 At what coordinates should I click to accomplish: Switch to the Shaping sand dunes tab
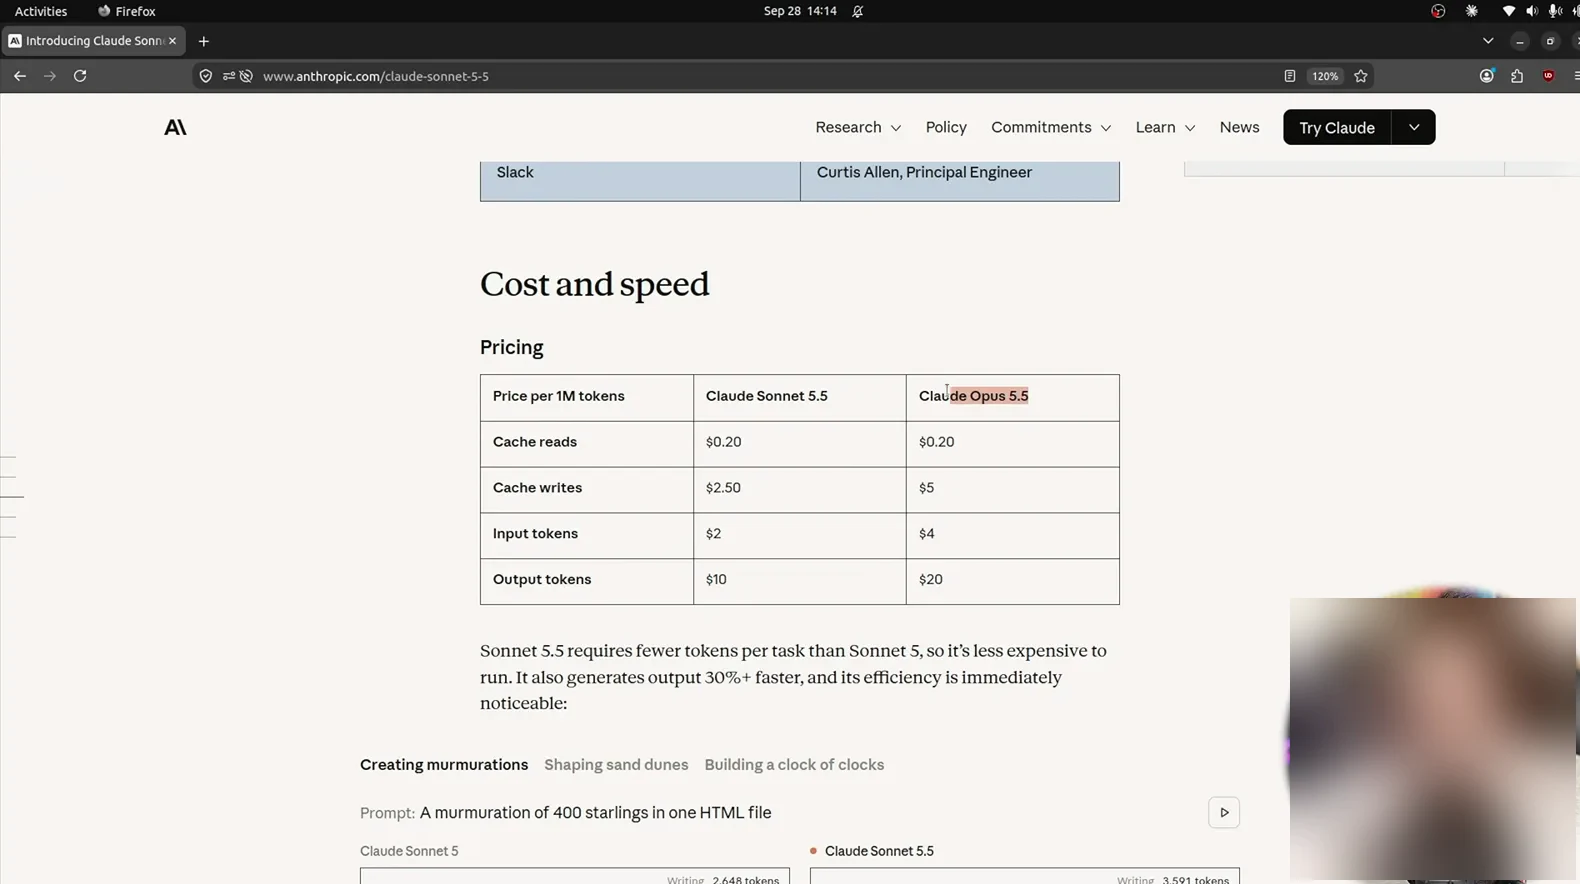[616, 765]
